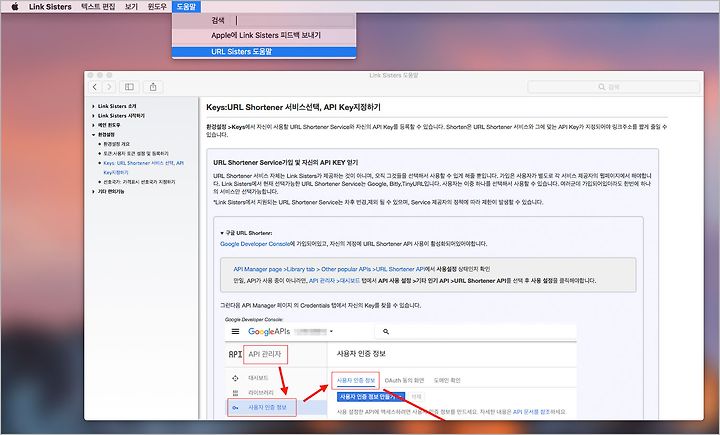
Task: Expand the Link Sisters 소개 triangle
Action: coord(93,106)
